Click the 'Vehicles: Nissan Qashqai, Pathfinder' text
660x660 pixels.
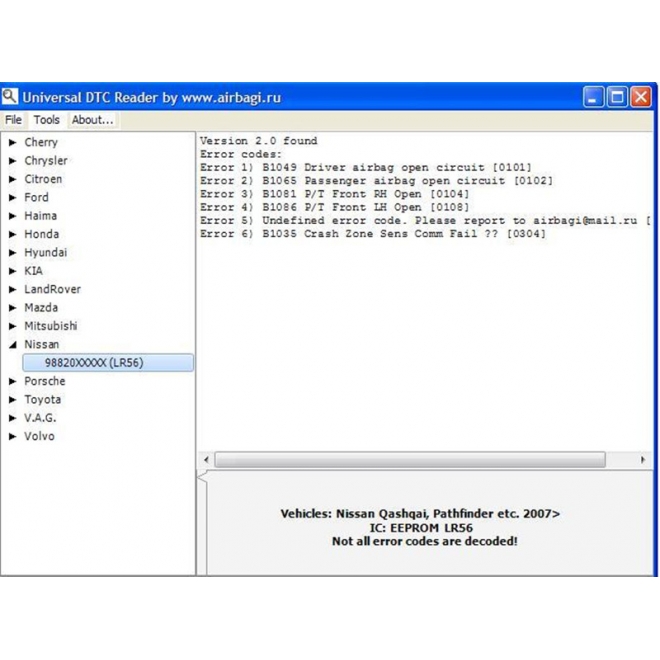pos(420,514)
